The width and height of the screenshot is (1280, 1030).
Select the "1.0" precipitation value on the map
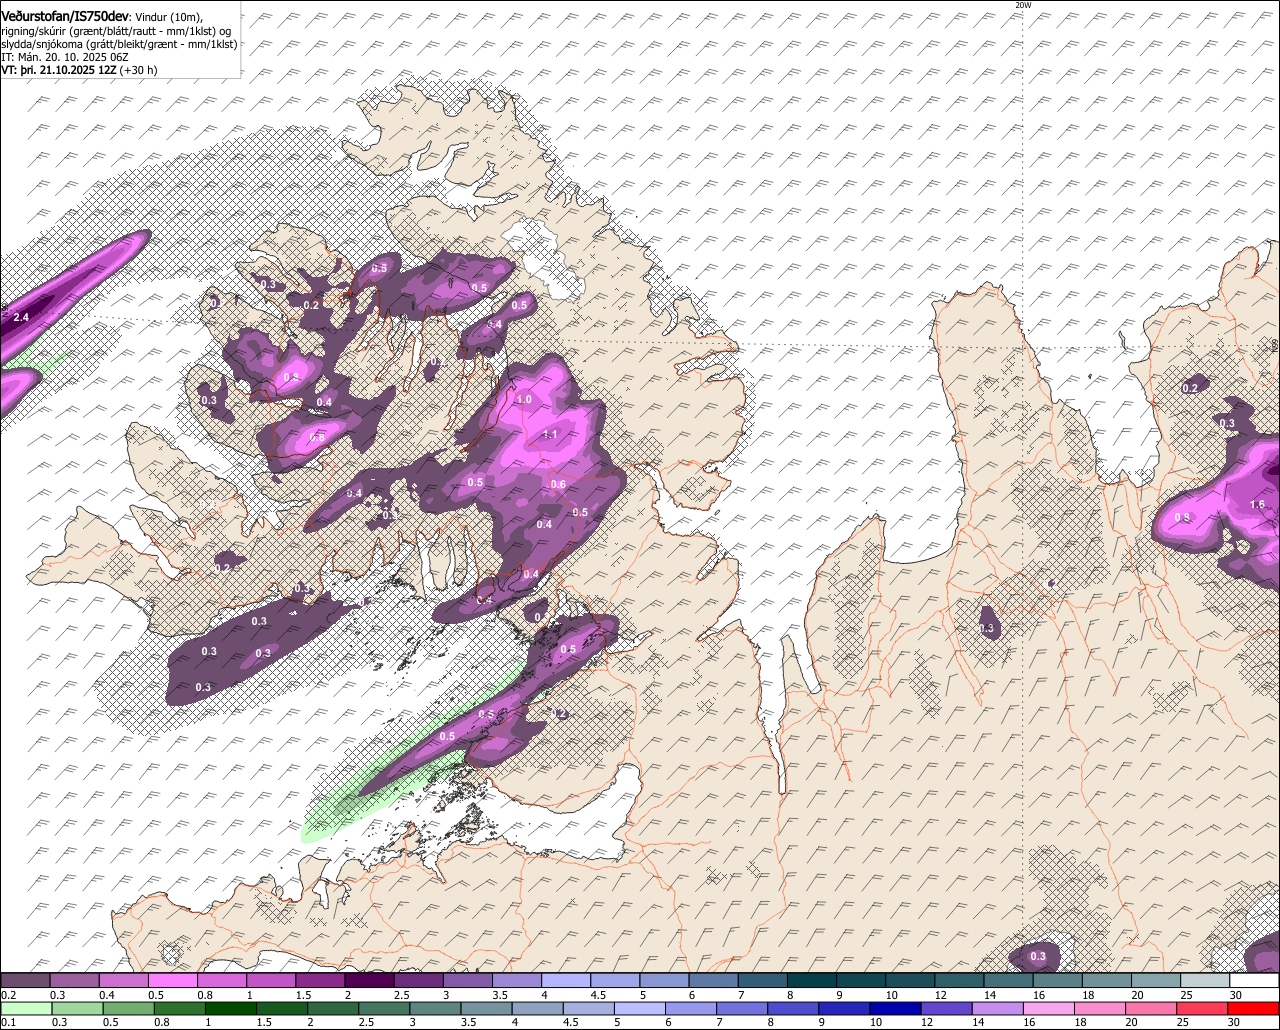click(524, 399)
